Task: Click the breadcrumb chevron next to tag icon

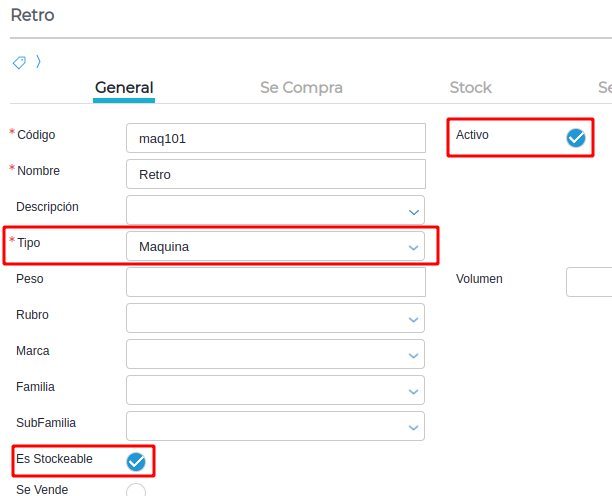Action: [38, 62]
